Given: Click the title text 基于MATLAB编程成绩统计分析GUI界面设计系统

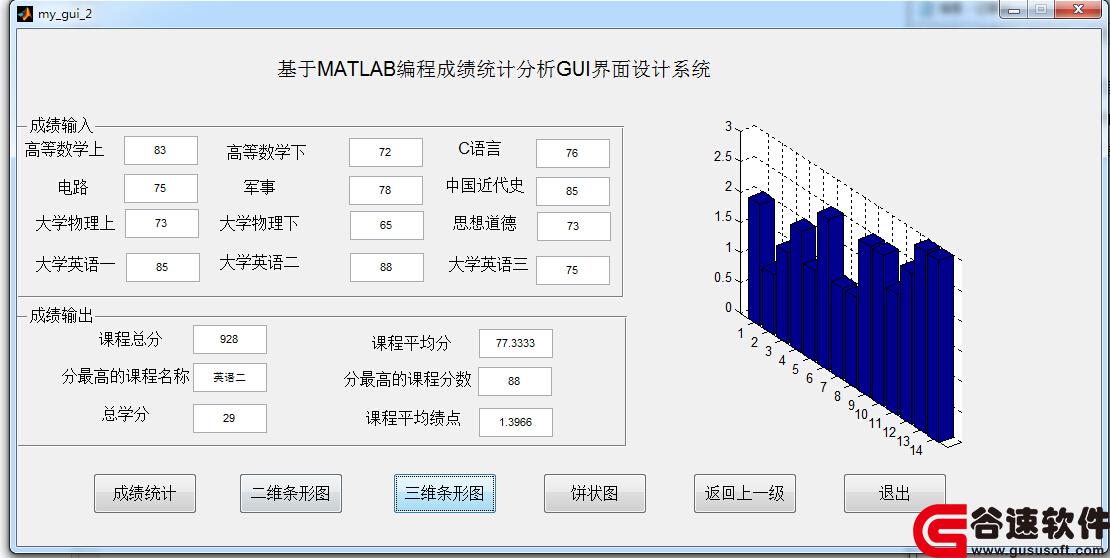Looking at the screenshot, I should pyautogui.click(x=493, y=69).
